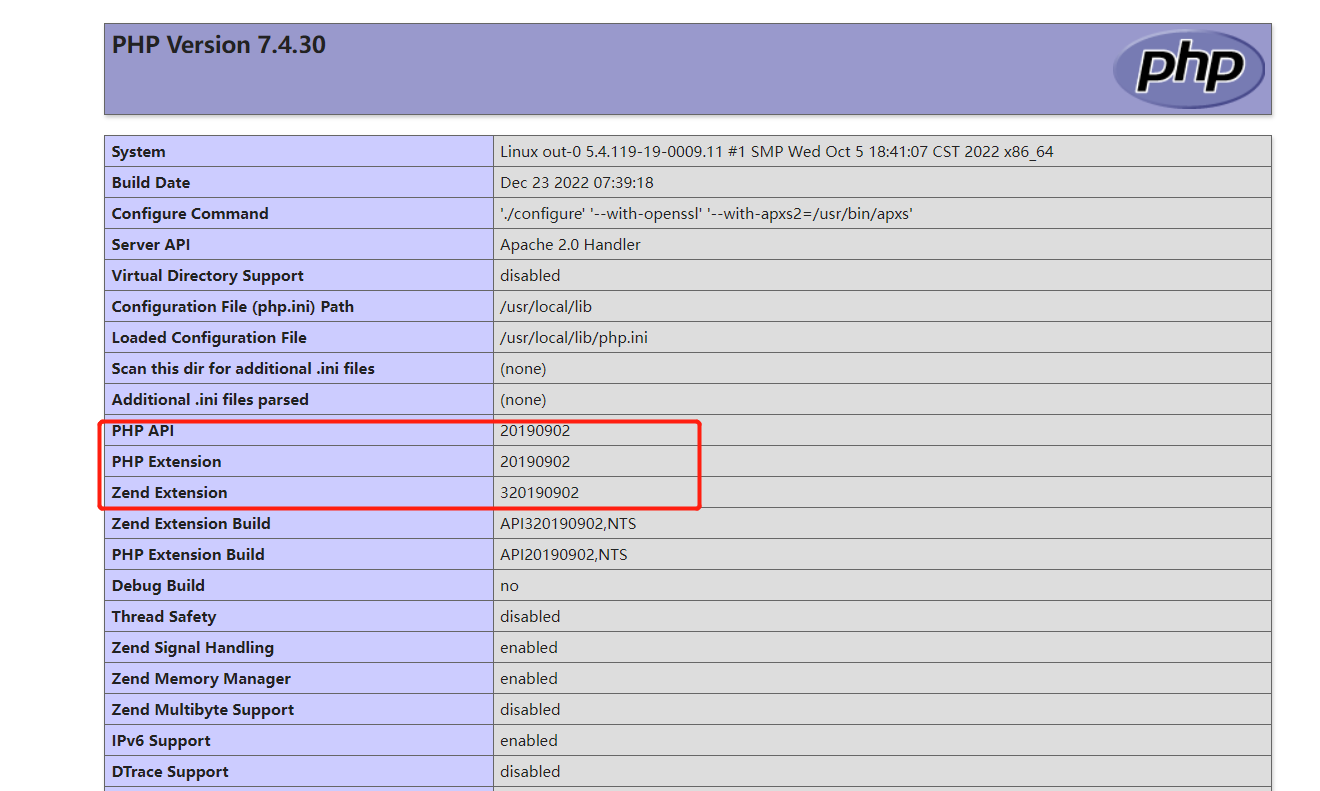1320x791 pixels.
Task: Click Zend Extension Build label
Action: pyautogui.click(x=191, y=524)
